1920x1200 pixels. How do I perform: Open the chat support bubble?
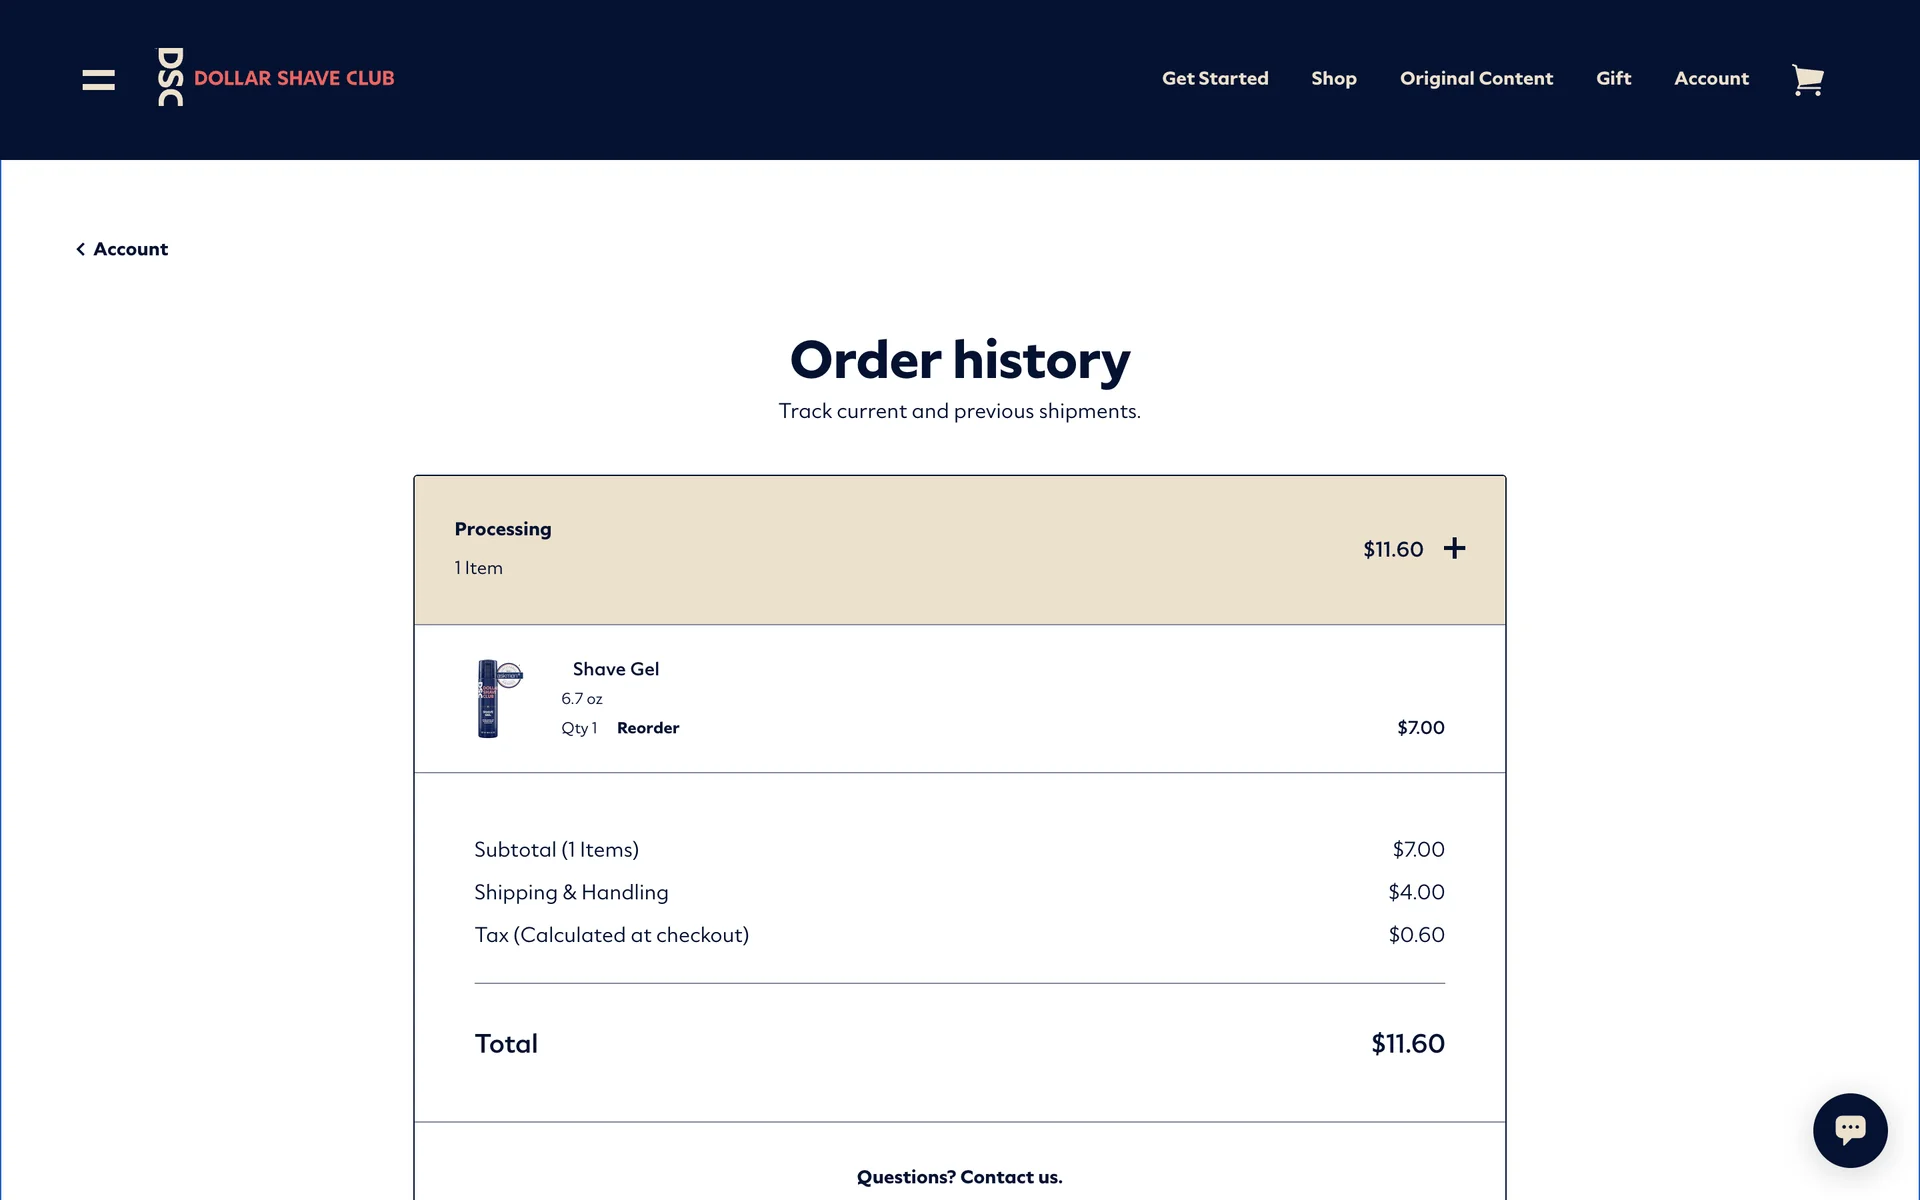(1849, 1129)
